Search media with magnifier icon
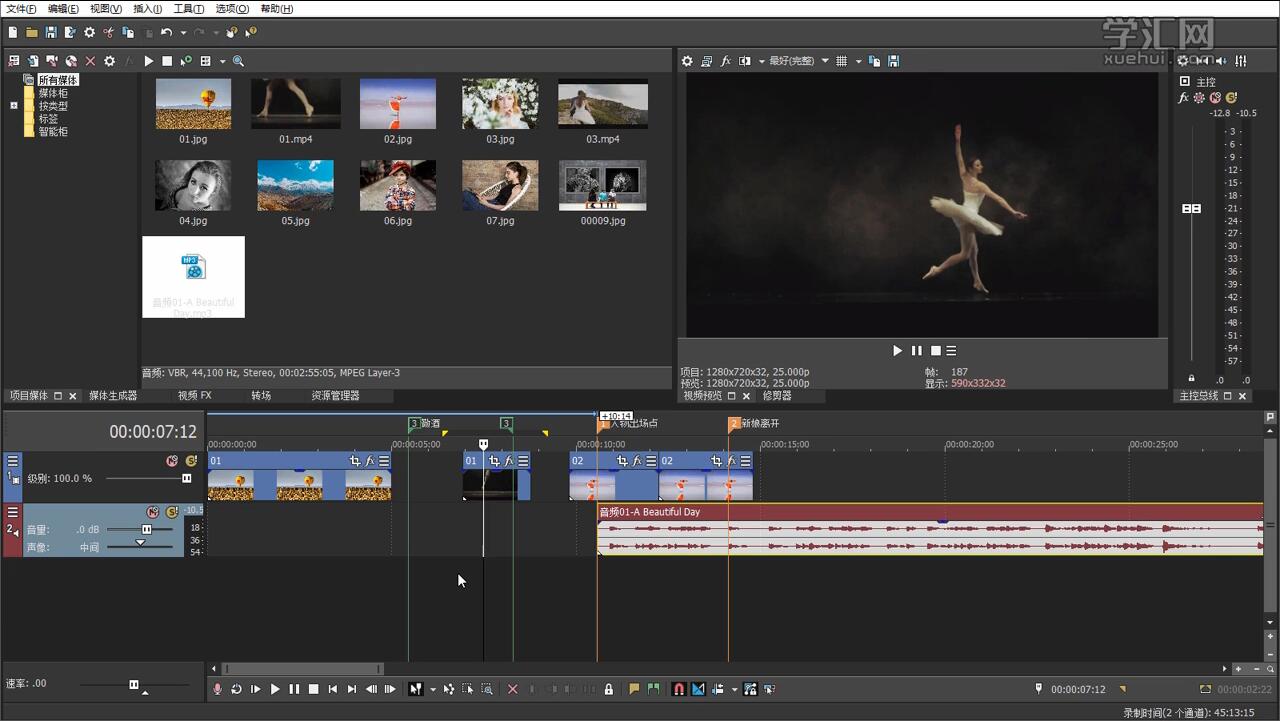The image size is (1280, 721). (238, 61)
